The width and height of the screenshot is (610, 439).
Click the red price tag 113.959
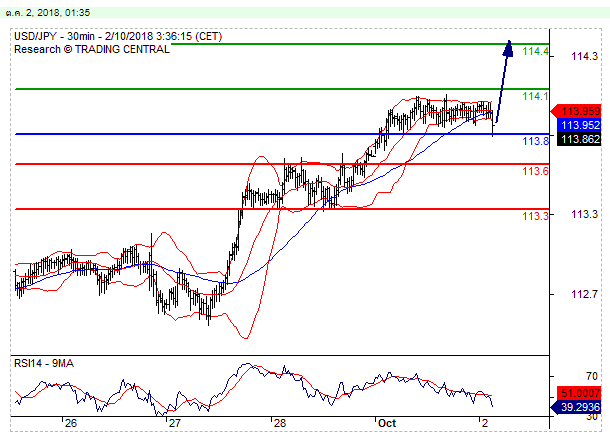click(578, 111)
